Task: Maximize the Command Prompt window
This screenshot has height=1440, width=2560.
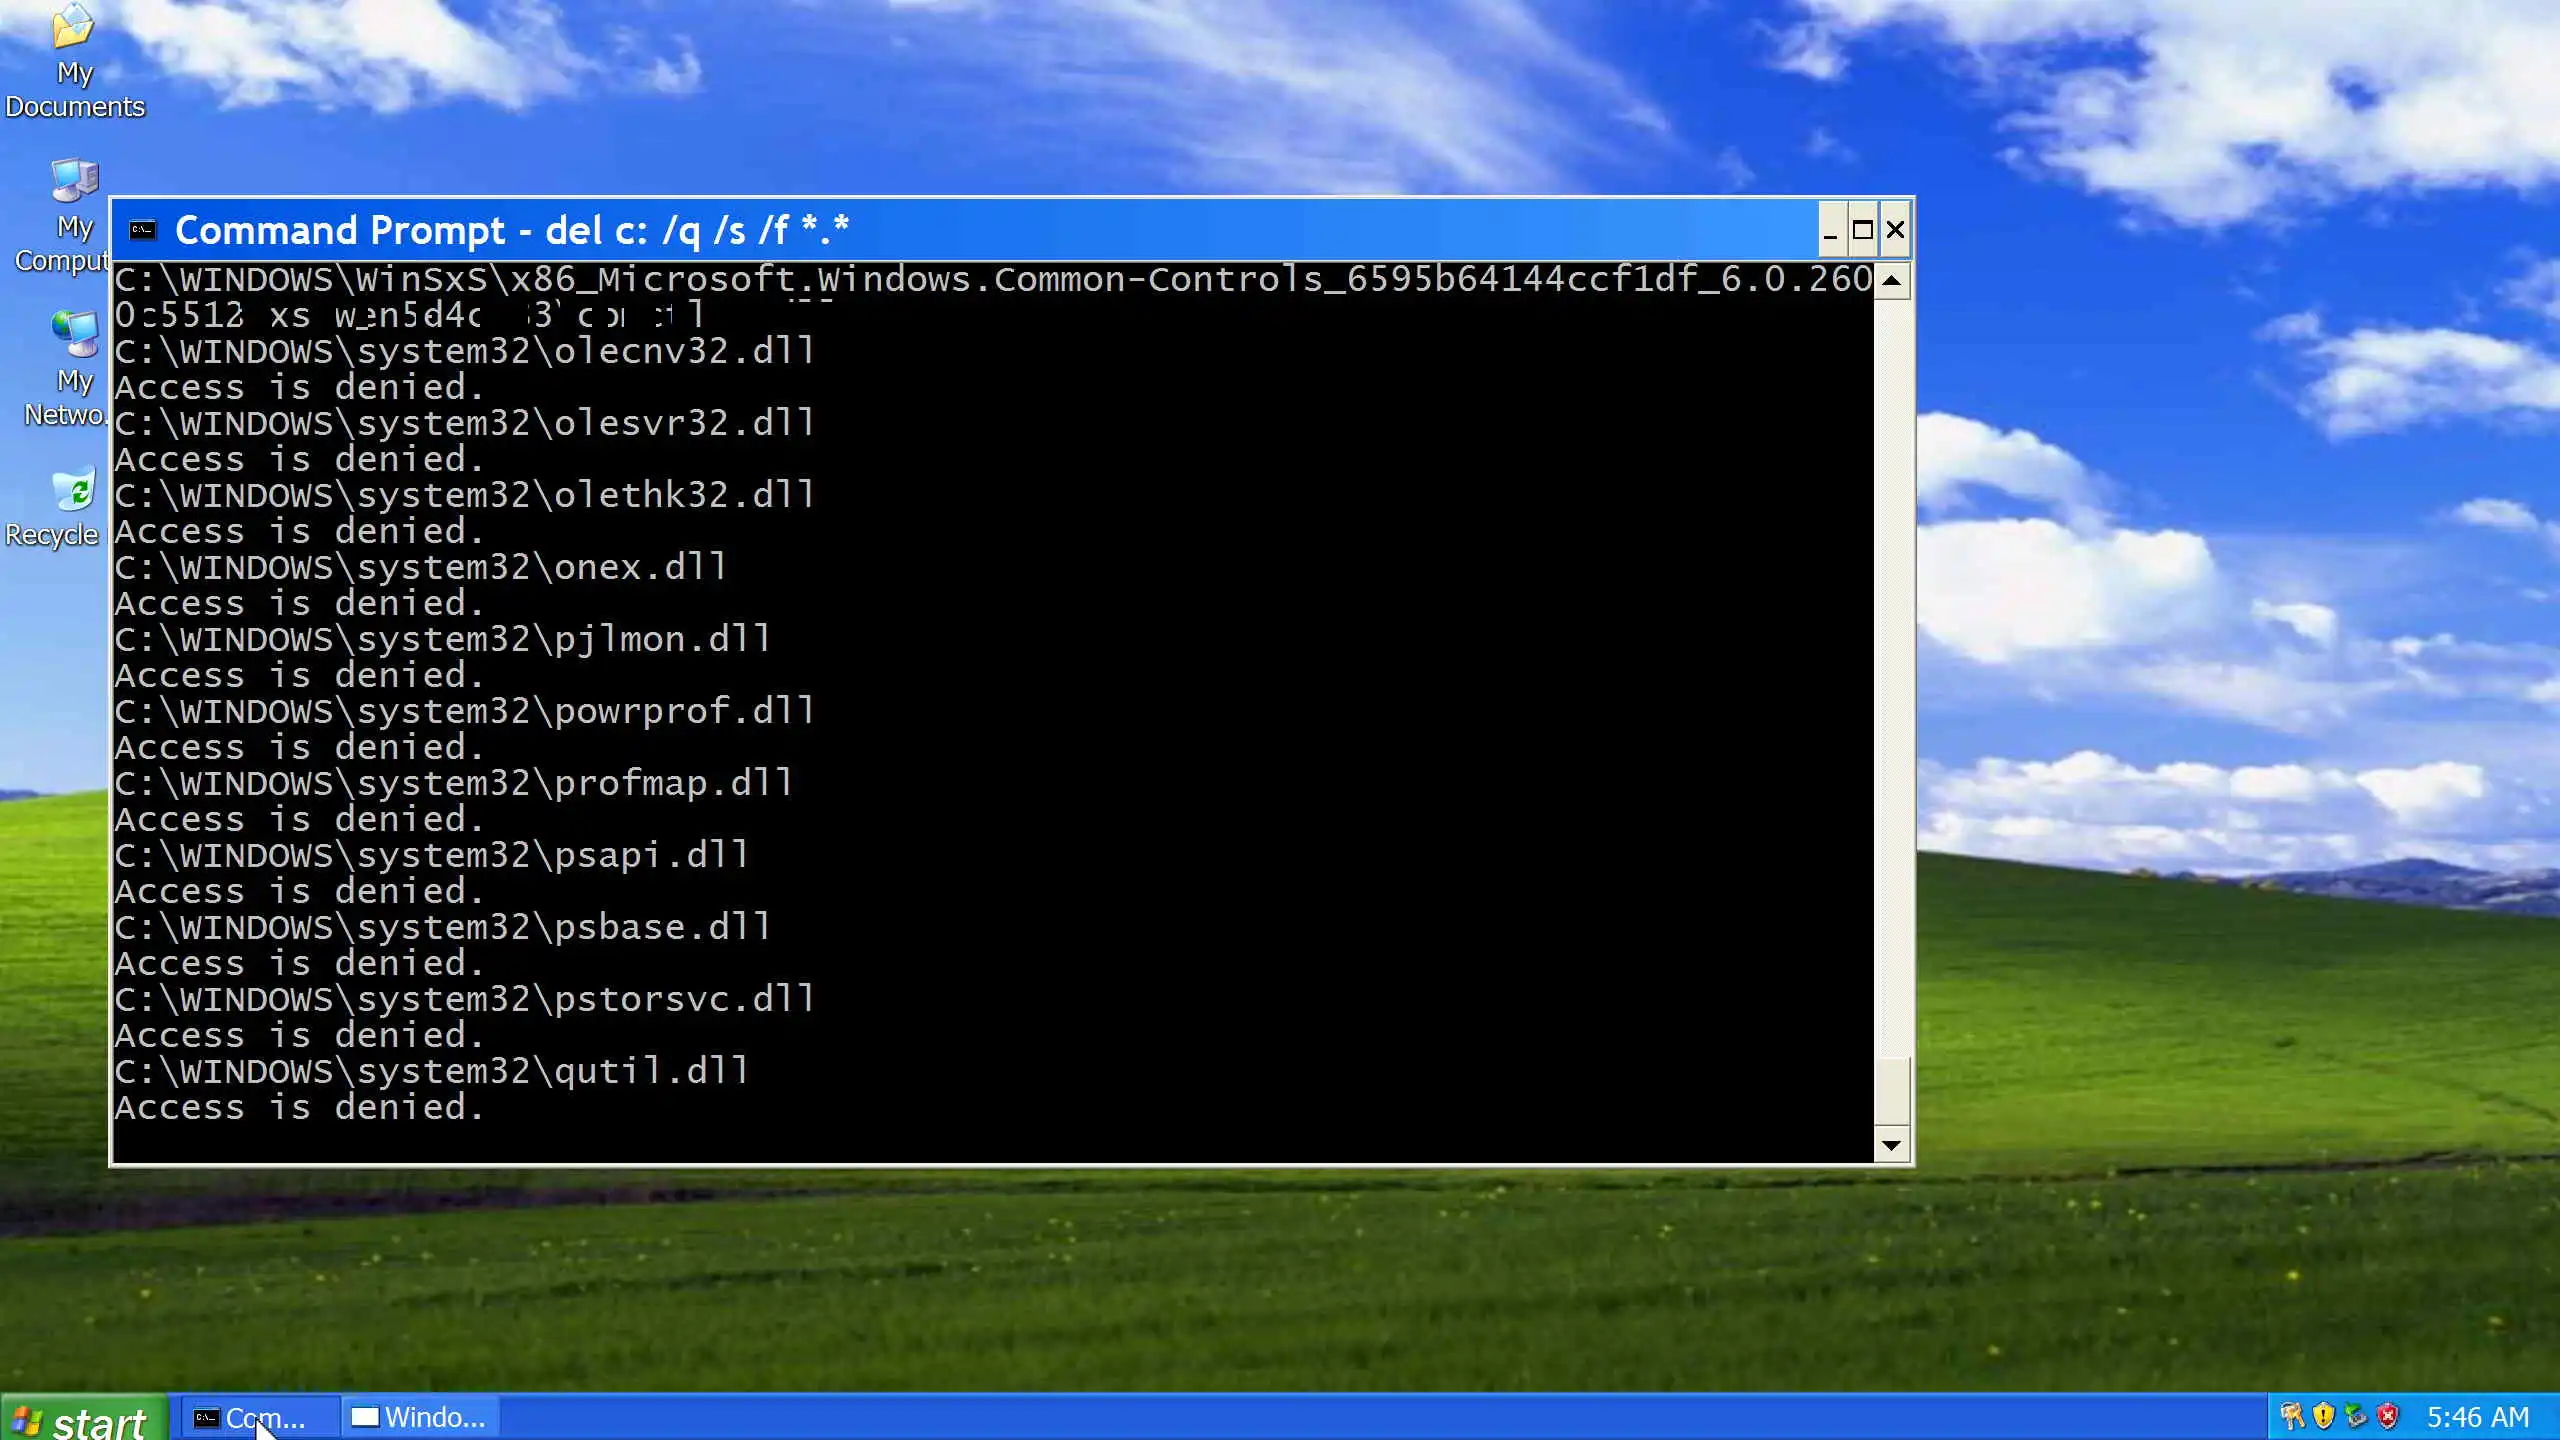Action: (1862, 231)
